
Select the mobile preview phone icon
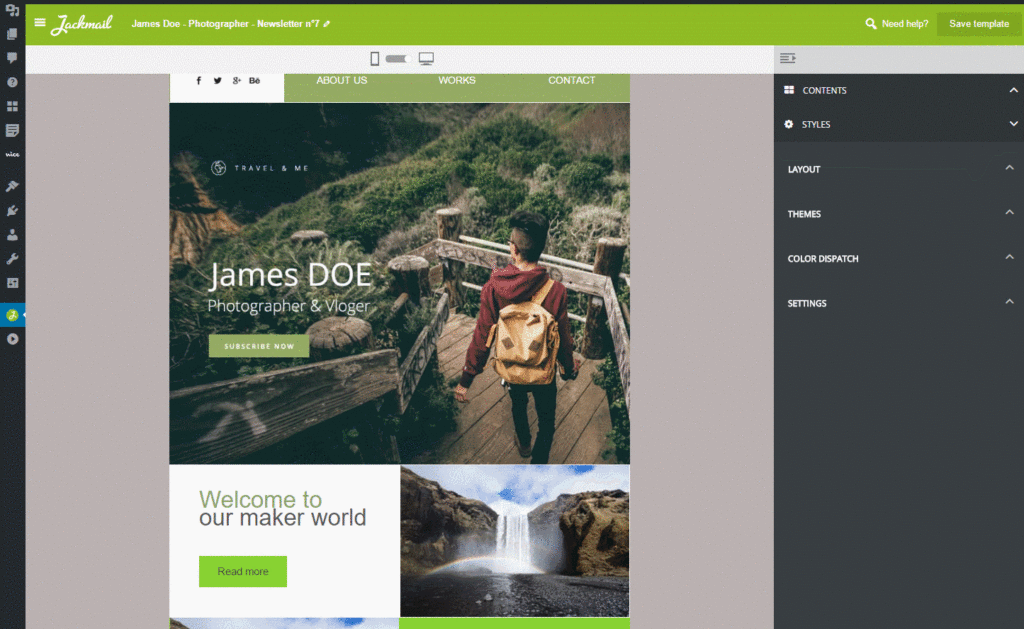click(374, 59)
